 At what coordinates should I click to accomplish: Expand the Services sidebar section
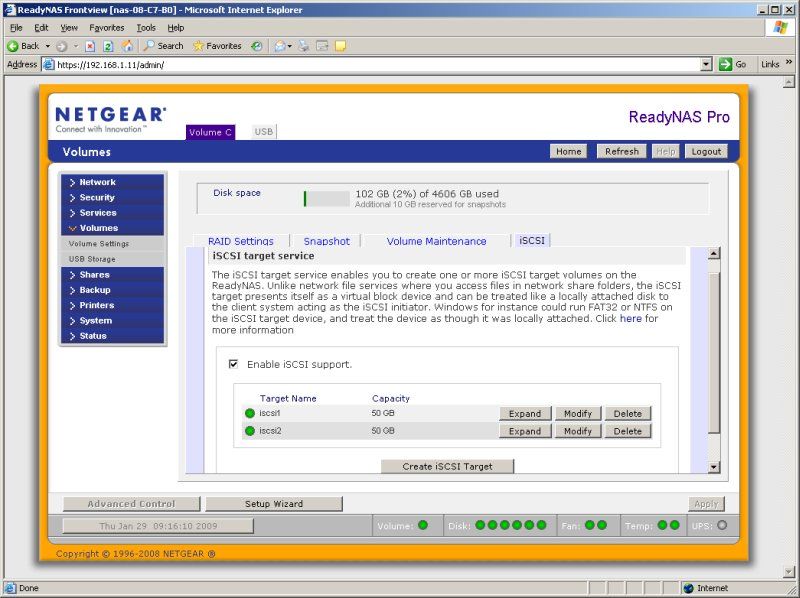pos(112,213)
